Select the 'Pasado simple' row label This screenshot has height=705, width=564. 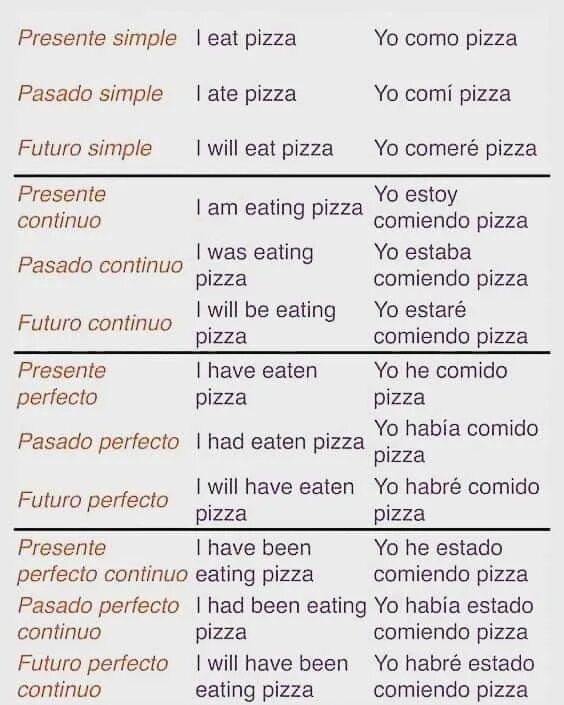[x=90, y=94]
